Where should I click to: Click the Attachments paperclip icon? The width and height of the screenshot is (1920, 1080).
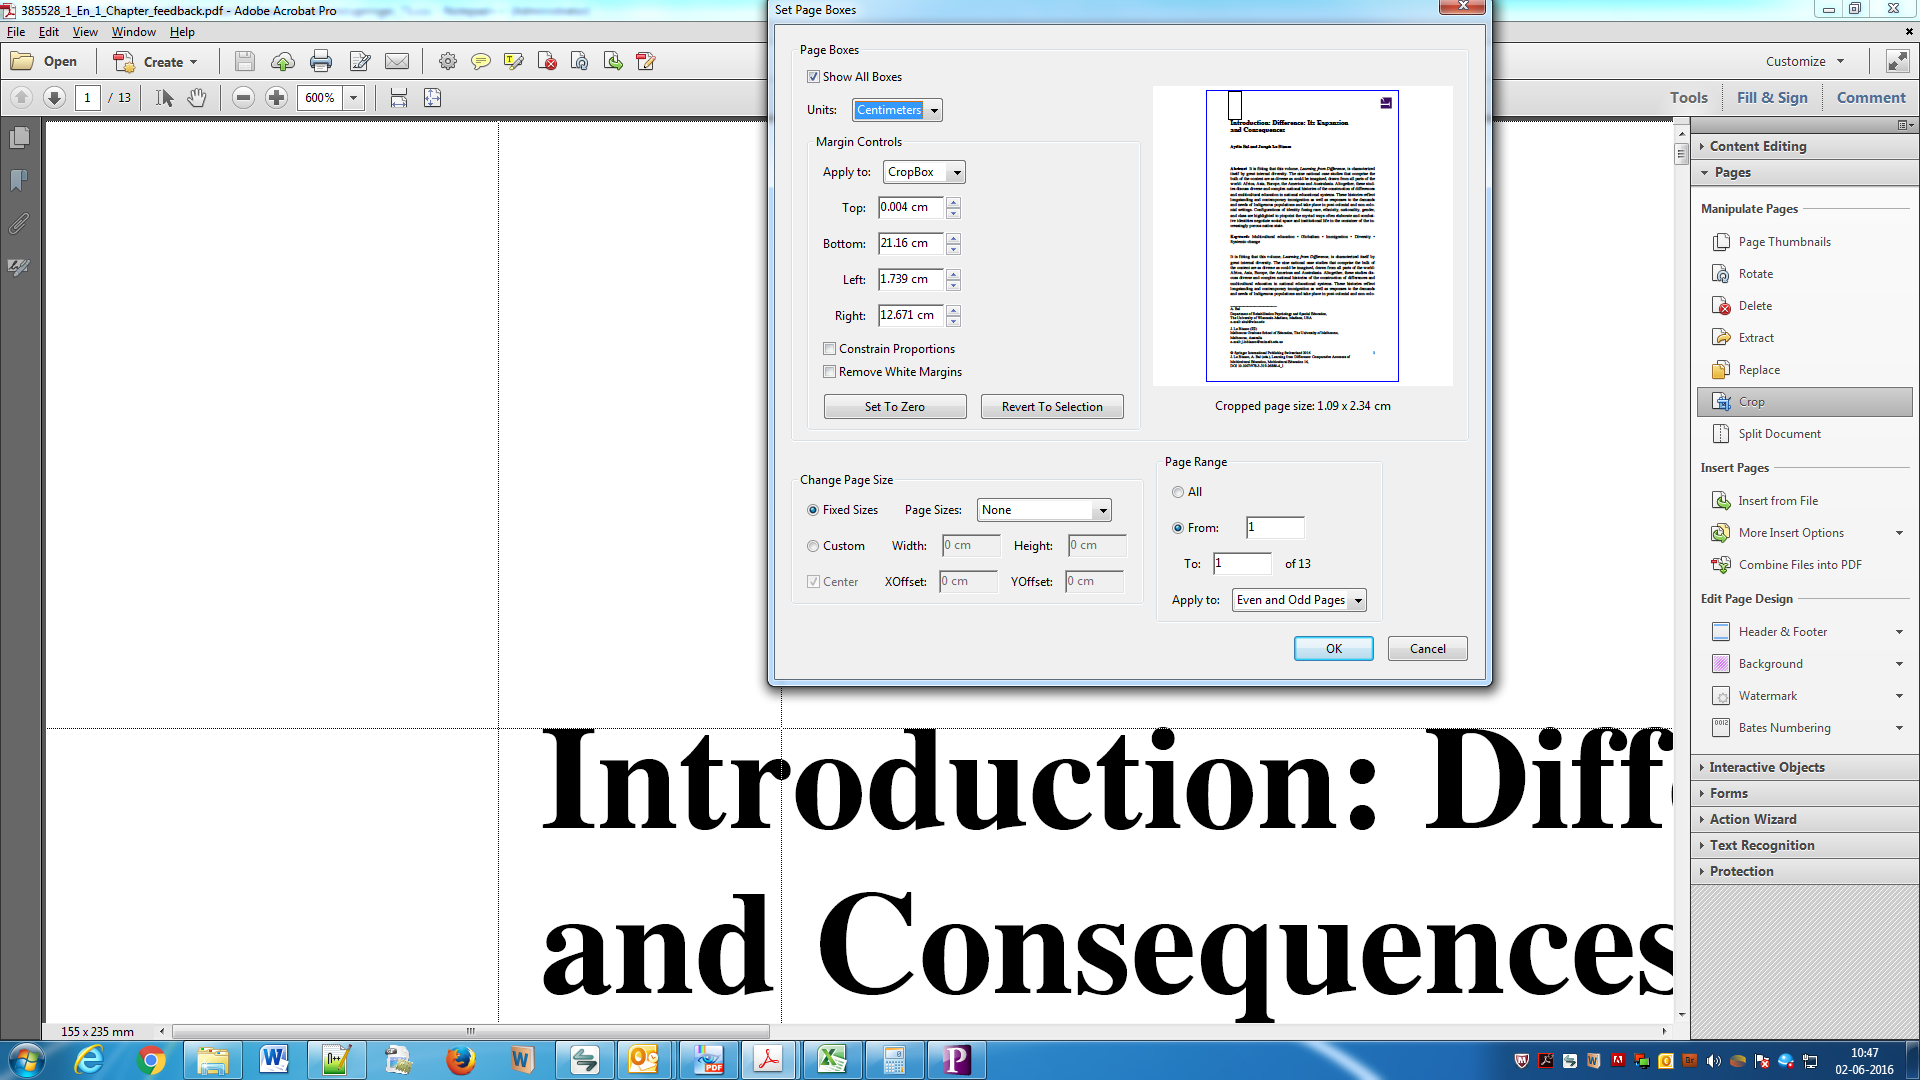click(19, 224)
